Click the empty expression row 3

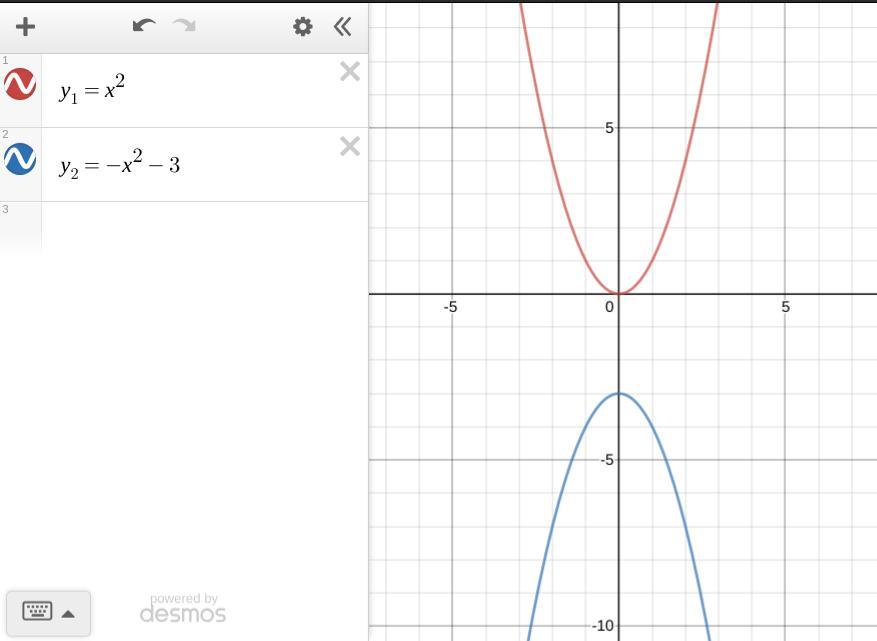point(205,227)
